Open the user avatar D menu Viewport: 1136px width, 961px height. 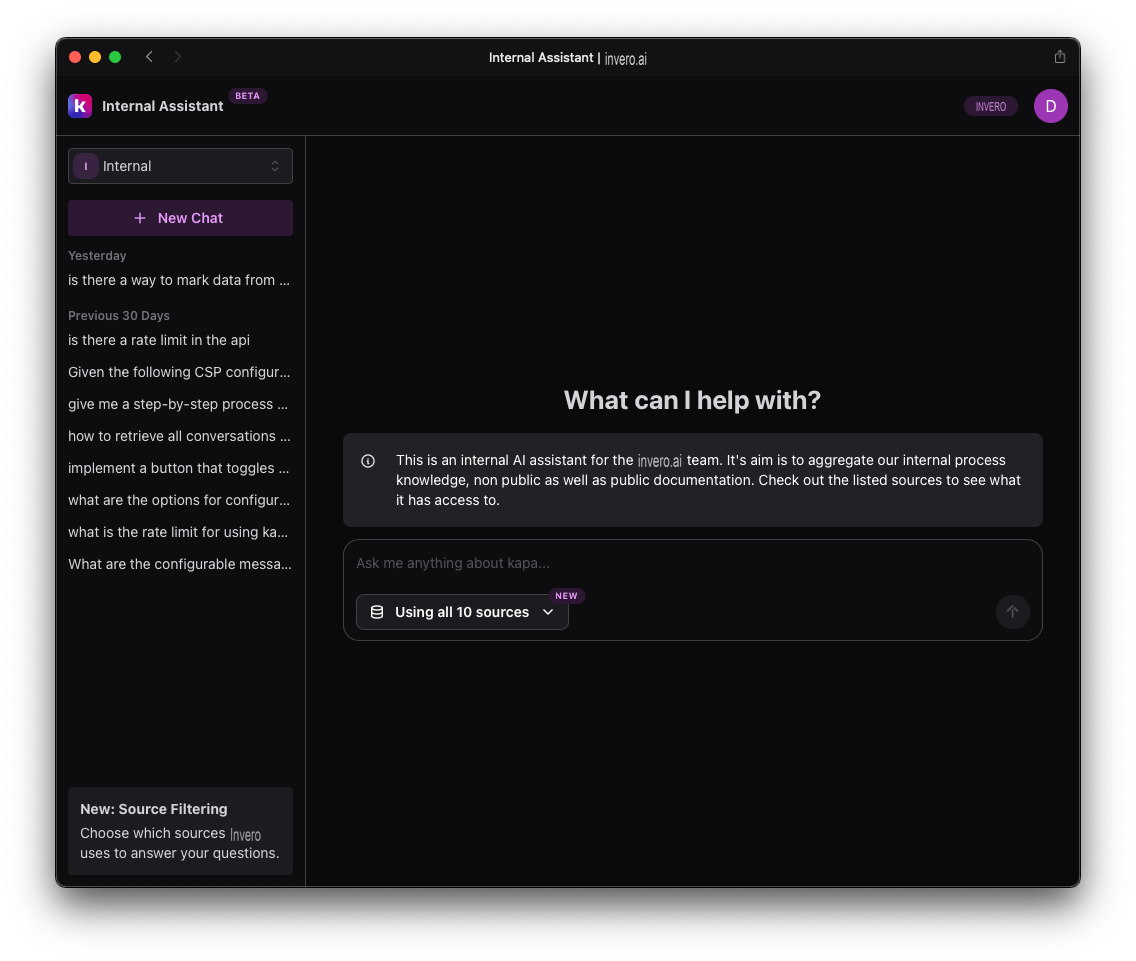pyautogui.click(x=1050, y=106)
